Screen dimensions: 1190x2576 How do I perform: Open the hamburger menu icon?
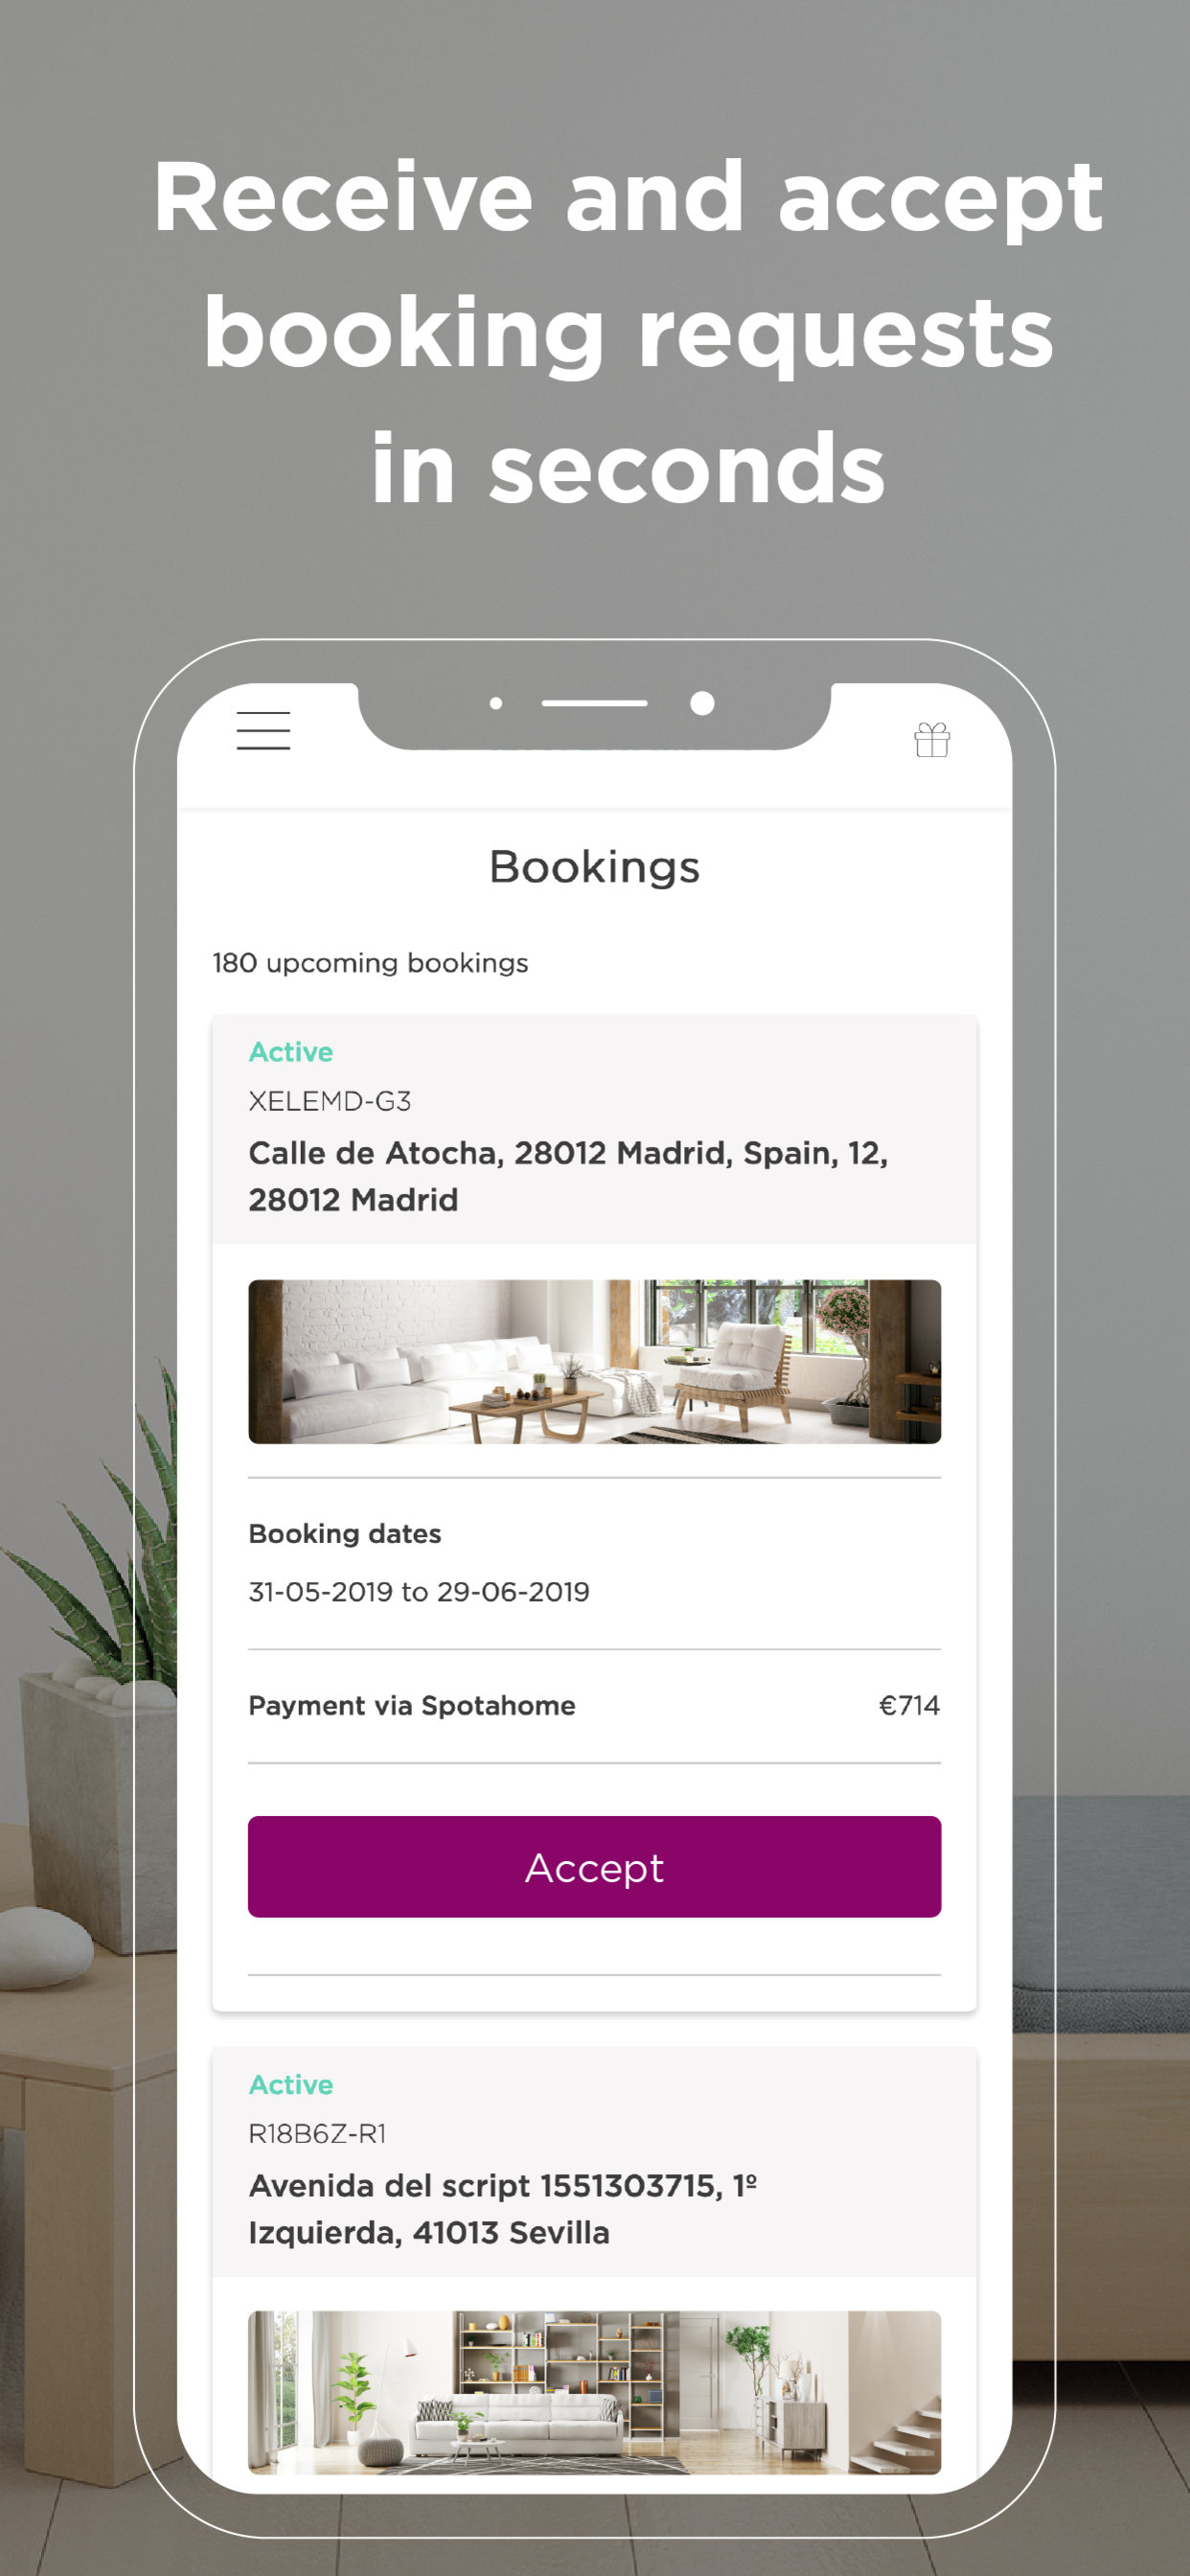coord(263,730)
